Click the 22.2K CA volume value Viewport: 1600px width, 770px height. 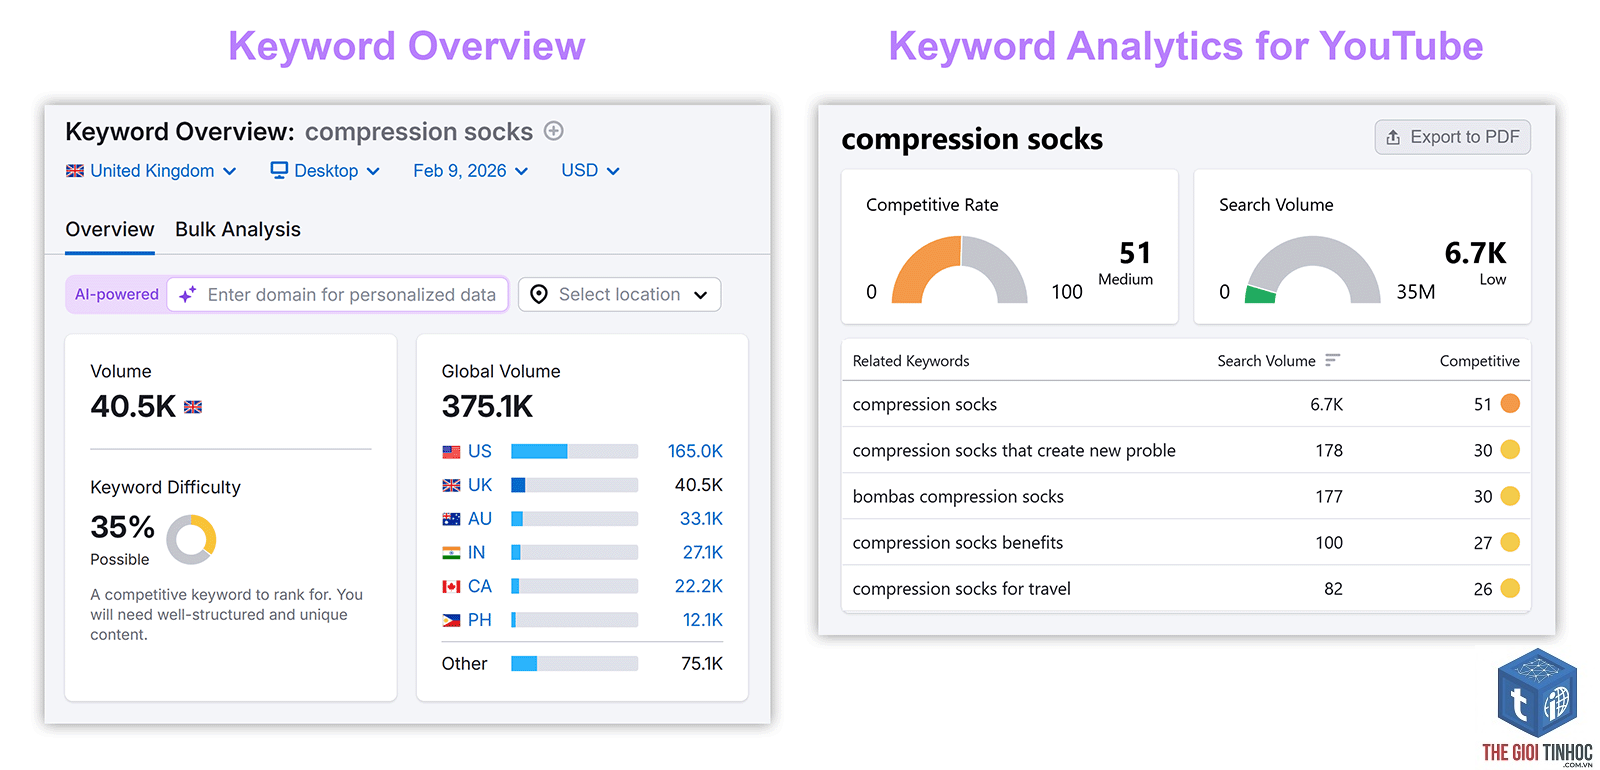(699, 587)
